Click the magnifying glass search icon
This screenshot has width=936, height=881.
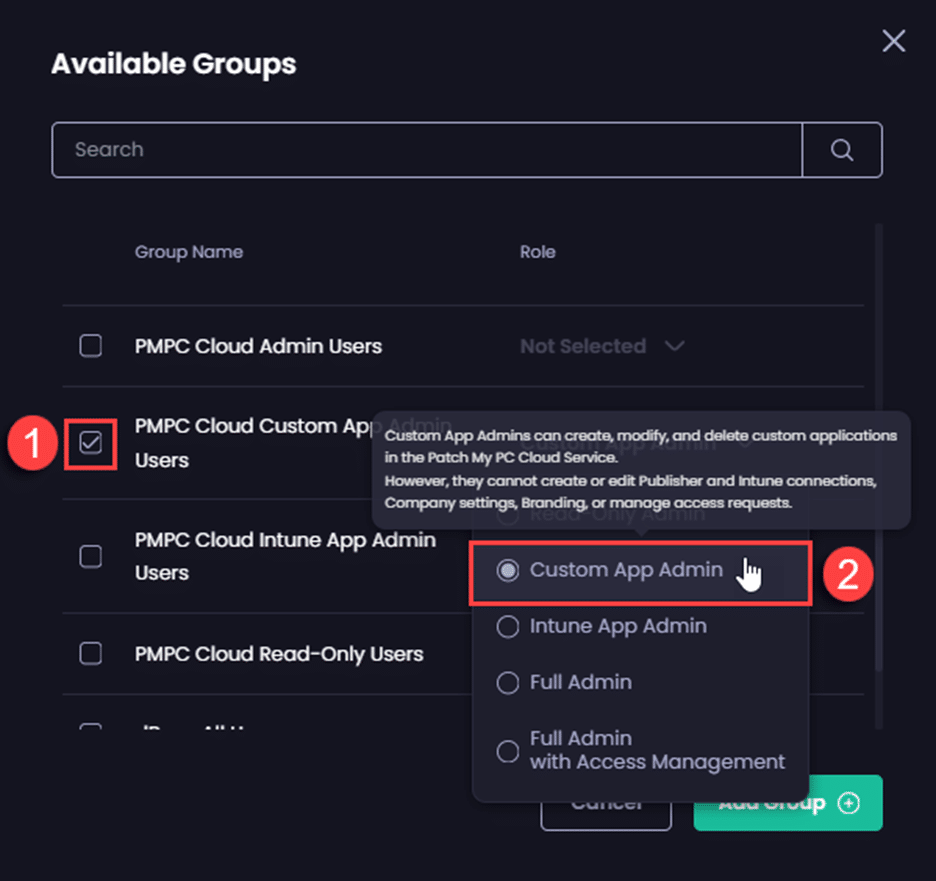842,150
